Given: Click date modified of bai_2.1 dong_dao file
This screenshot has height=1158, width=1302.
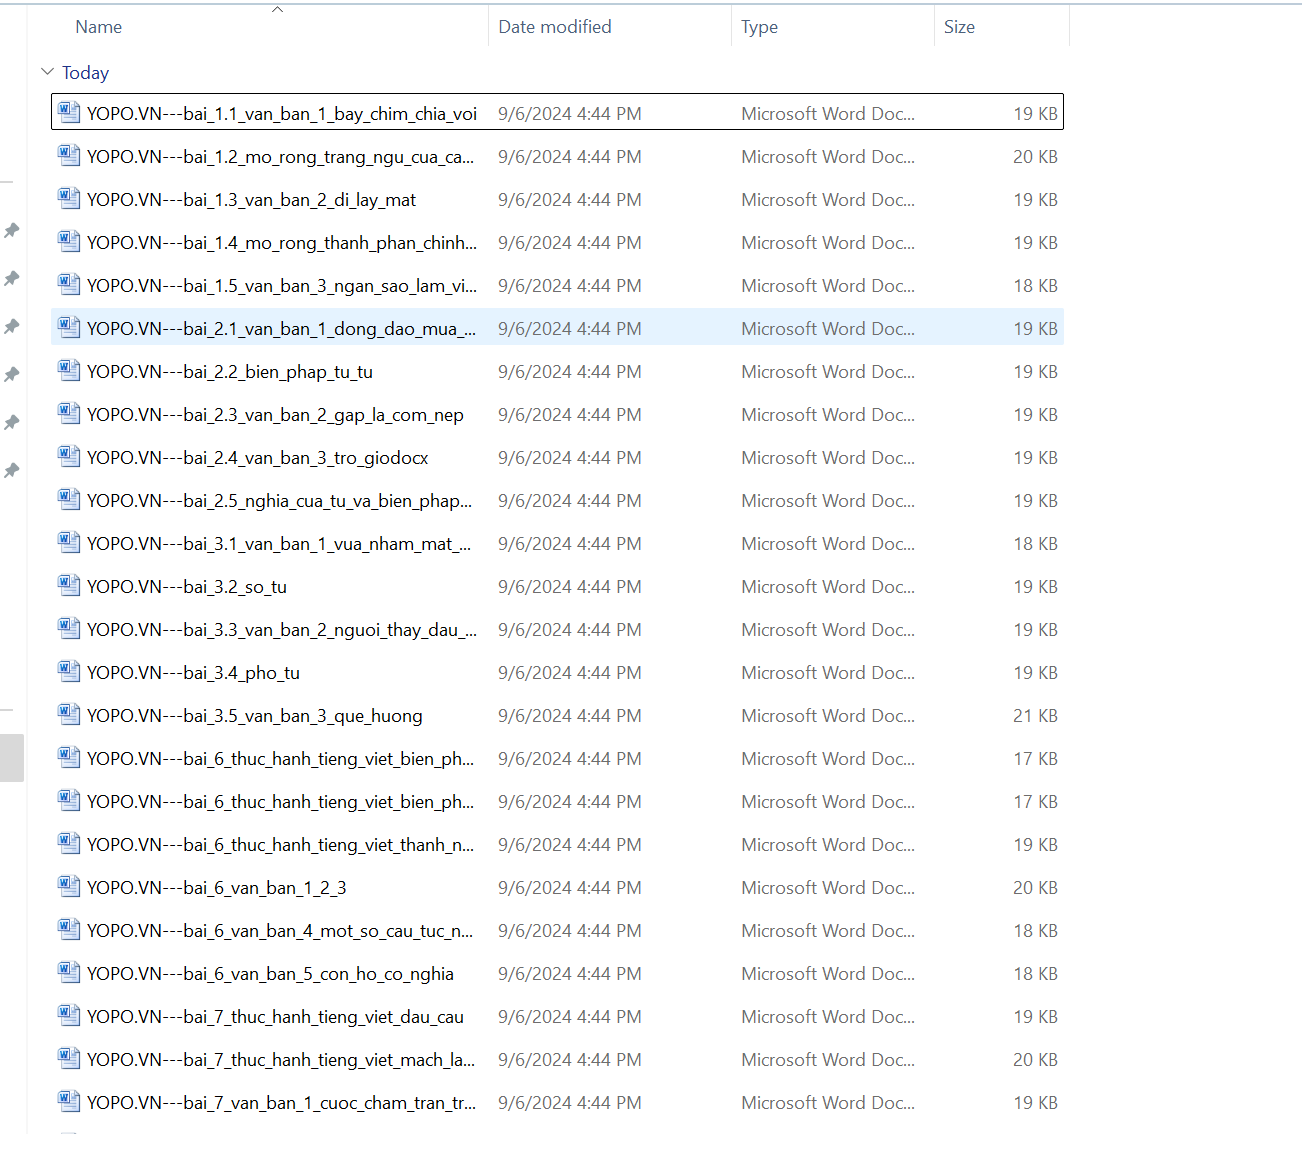Looking at the screenshot, I should point(570,329).
